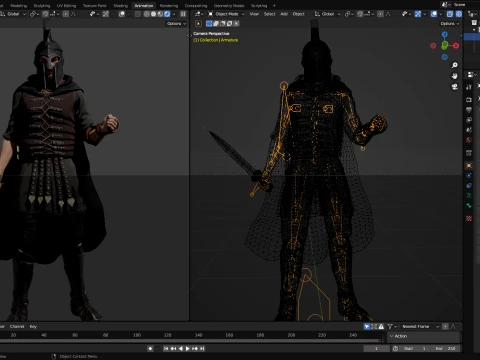Screen dimensions: 480x360
Task: Jump to next keyframe
Action: click(195, 348)
